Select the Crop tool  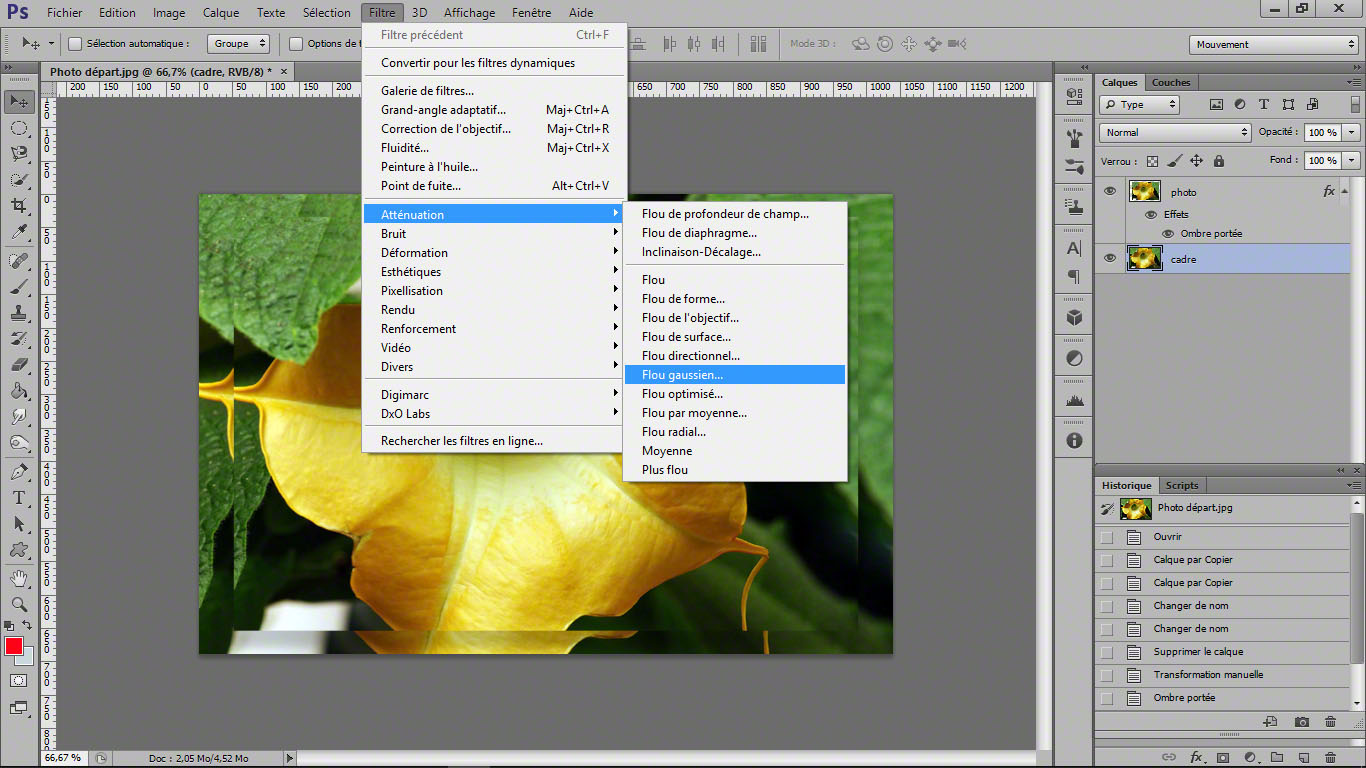19,206
